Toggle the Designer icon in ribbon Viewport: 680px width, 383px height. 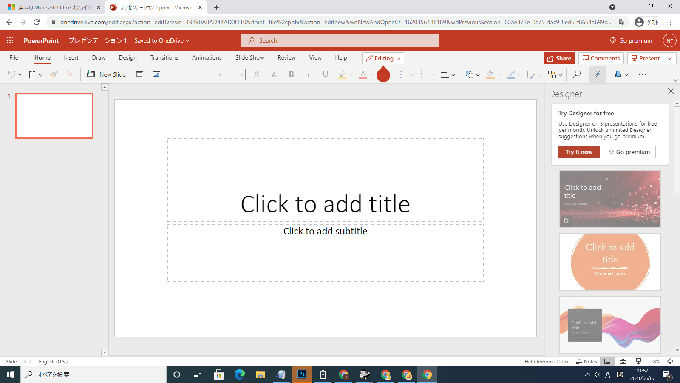(x=597, y=75)
